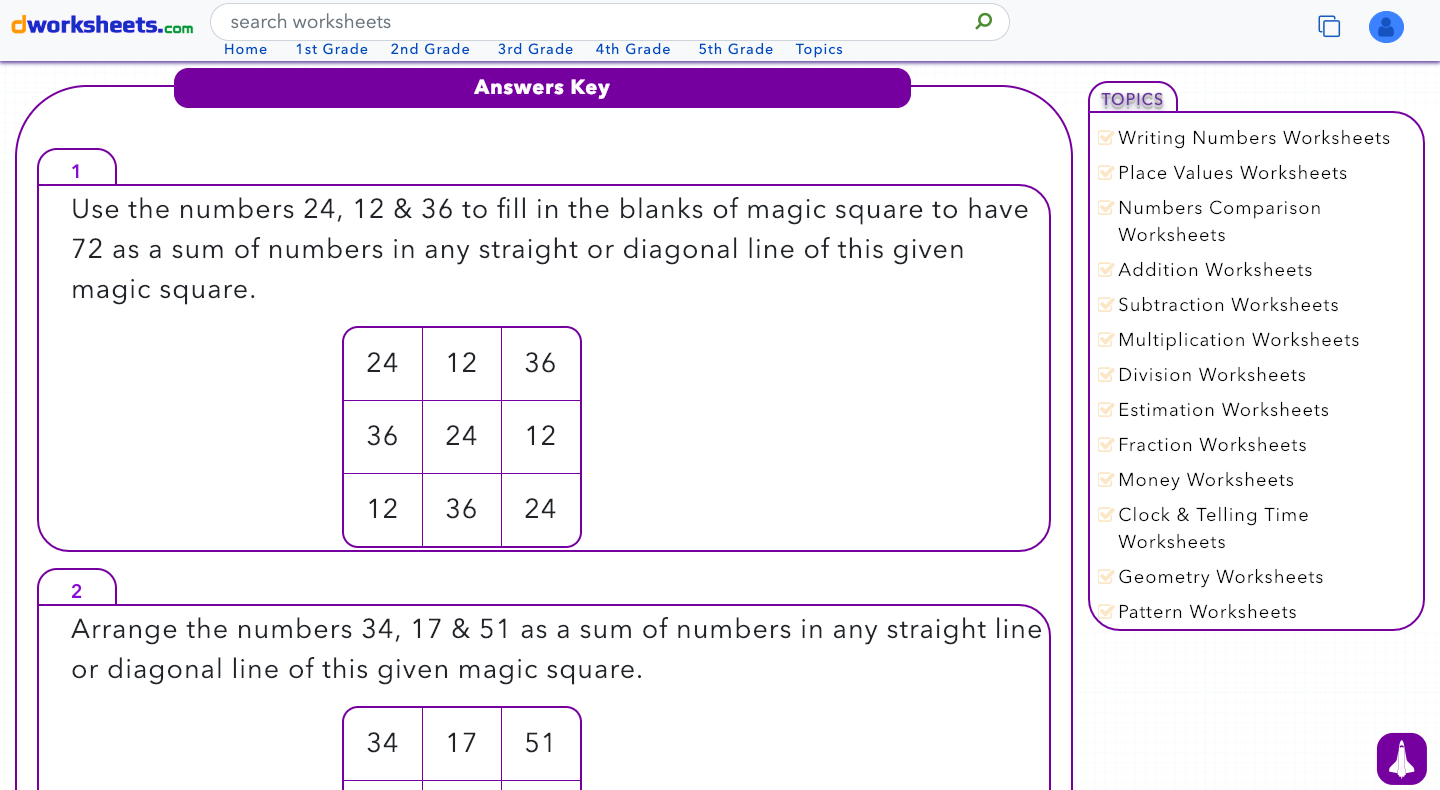
Task: Click the checkmark icon beside Fraction Worksheets
Action: coord(1106,444)
